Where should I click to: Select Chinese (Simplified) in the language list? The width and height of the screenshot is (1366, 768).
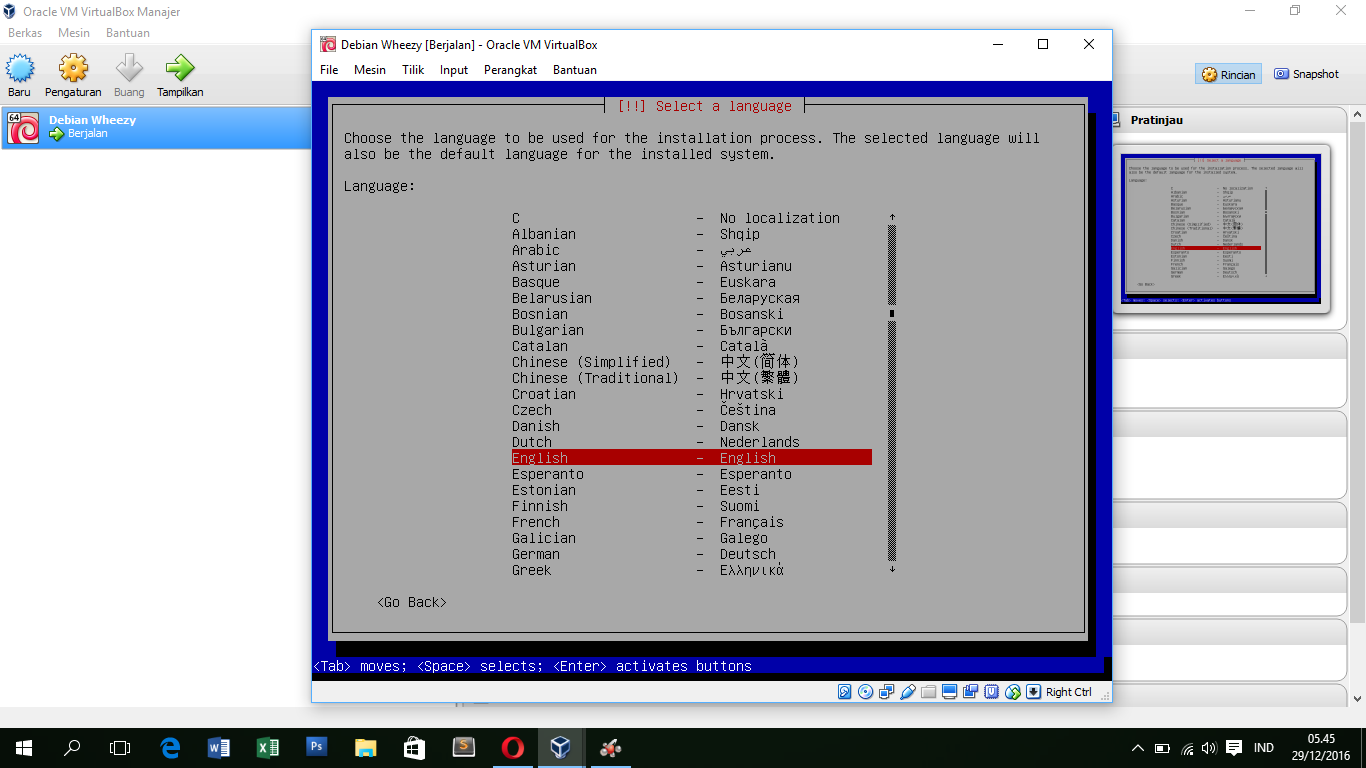point(692,362)
